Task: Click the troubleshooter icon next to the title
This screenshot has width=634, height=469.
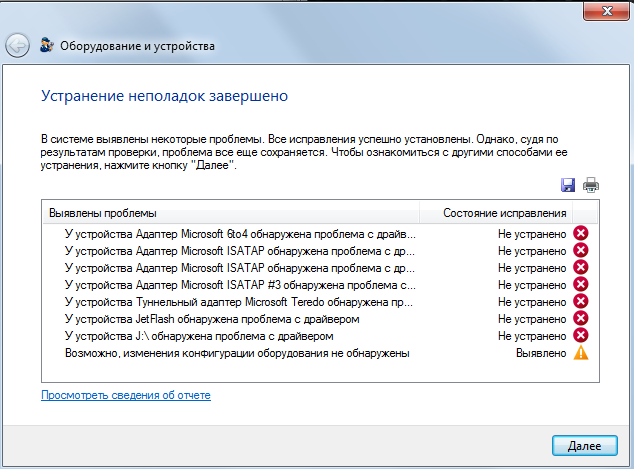Action: point(47,45)
